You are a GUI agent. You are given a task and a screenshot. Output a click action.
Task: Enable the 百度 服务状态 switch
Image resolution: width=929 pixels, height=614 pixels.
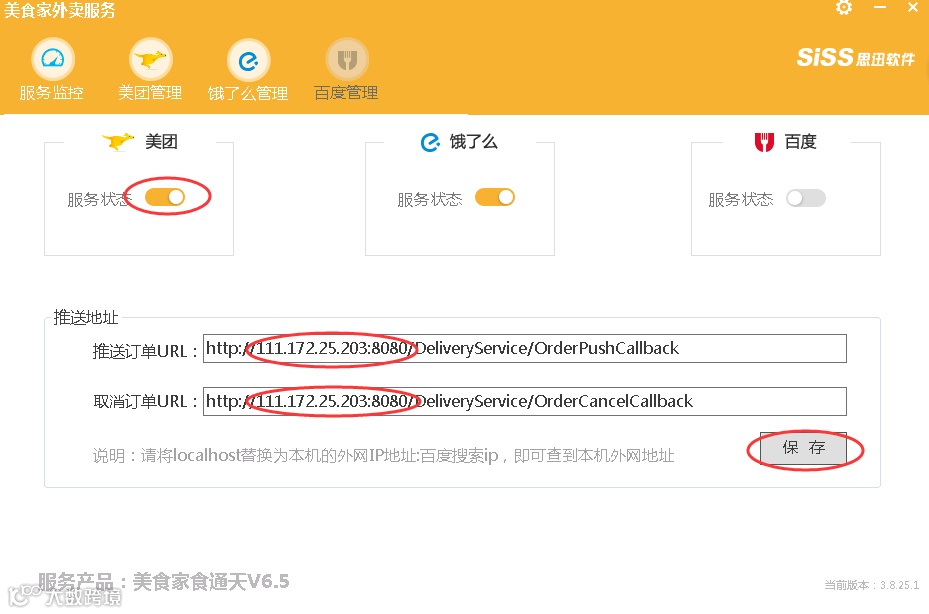pos(805,198)
